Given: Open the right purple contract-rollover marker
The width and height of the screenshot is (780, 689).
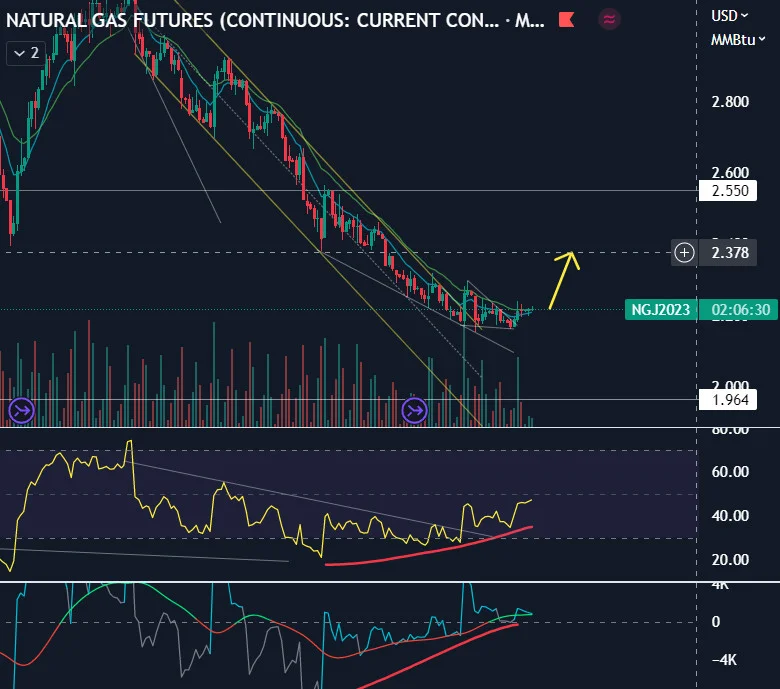Looking at the screenshot, I should coord(414,411).
